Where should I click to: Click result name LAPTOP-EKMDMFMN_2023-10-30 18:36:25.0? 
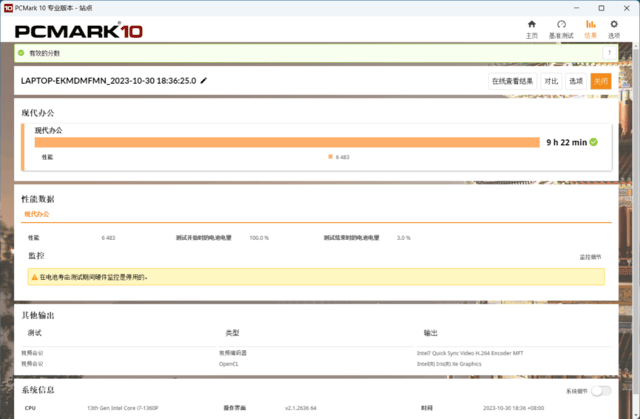[109, 81]
